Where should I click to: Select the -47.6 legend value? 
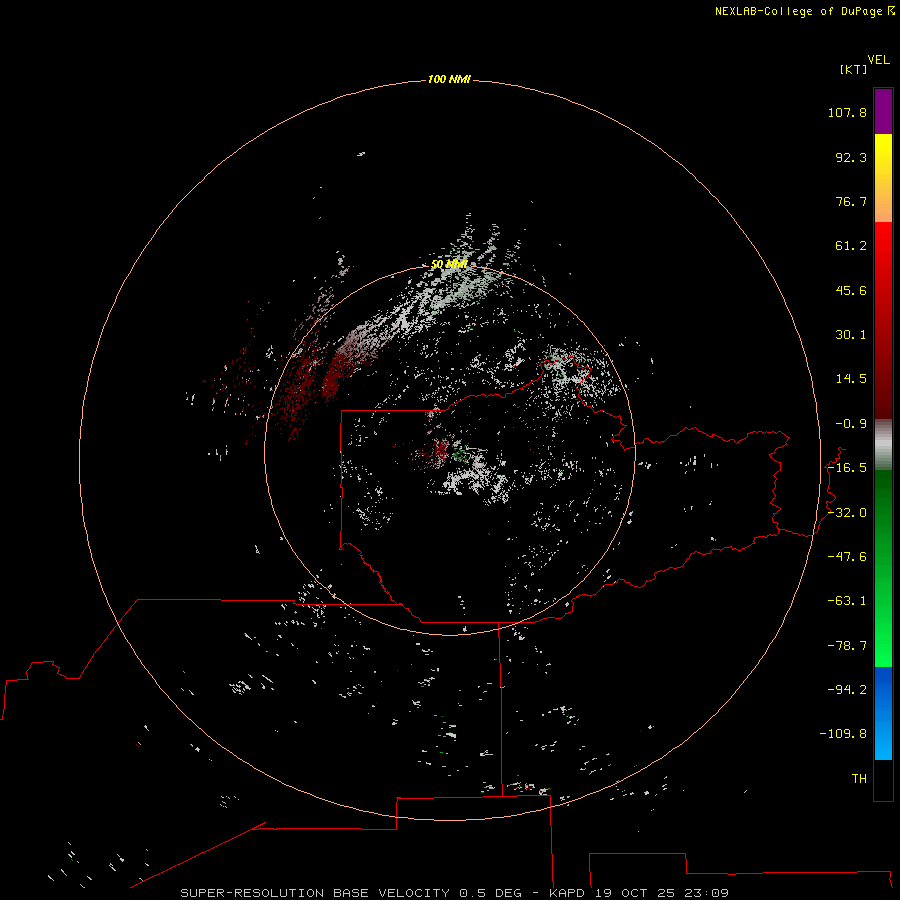[847, 557]
